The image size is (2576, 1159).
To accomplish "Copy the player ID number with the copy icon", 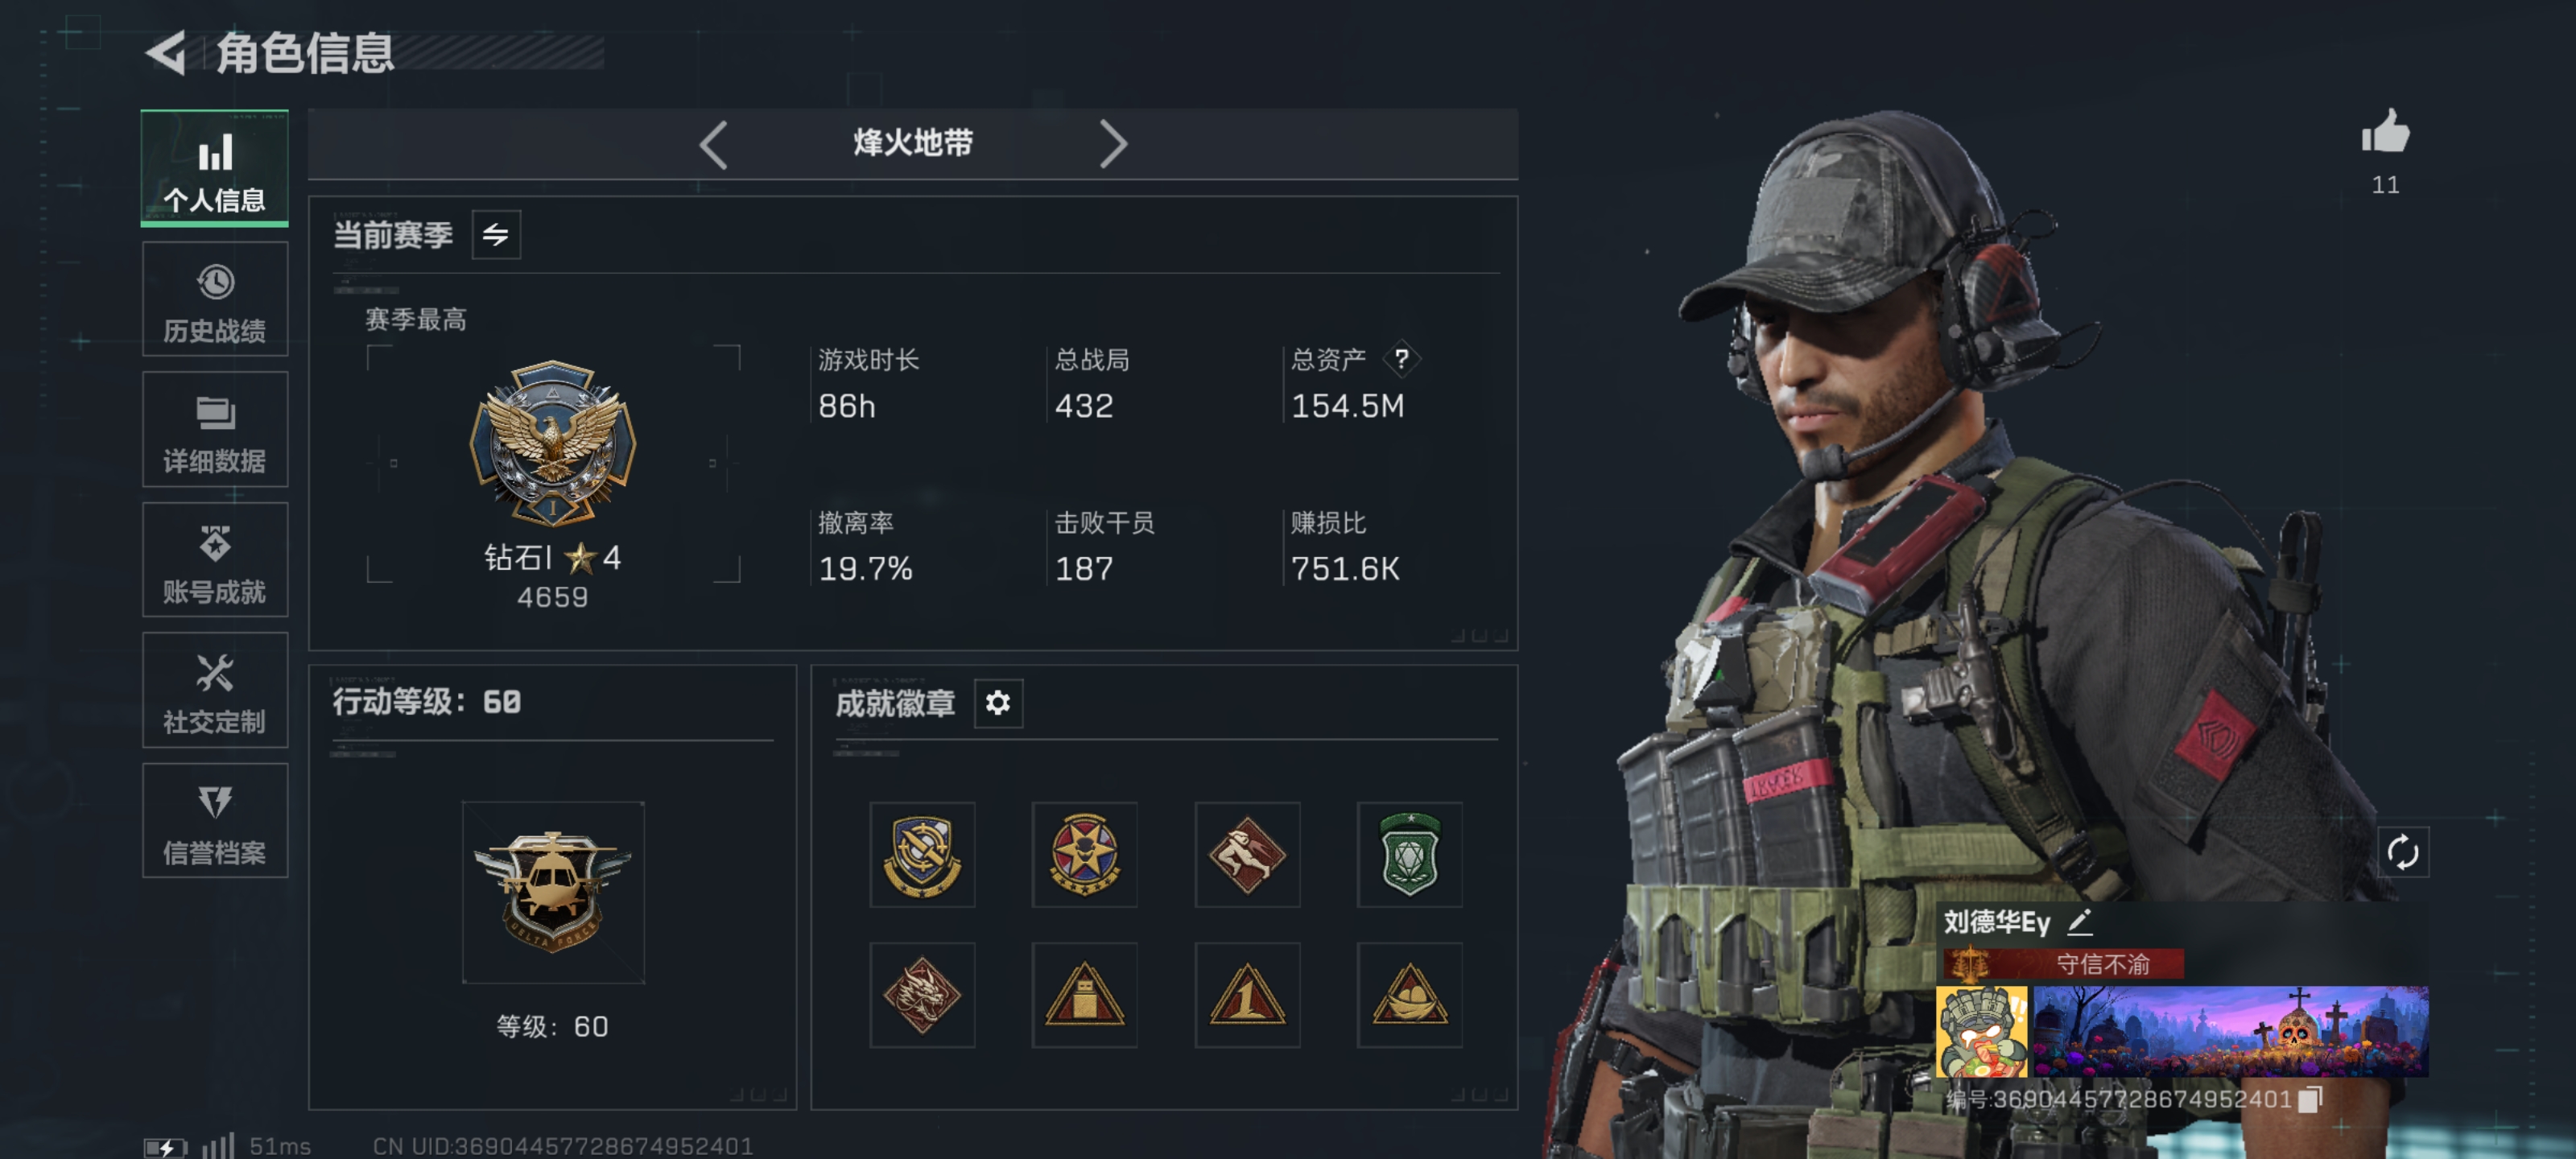I will 2309,1099.
